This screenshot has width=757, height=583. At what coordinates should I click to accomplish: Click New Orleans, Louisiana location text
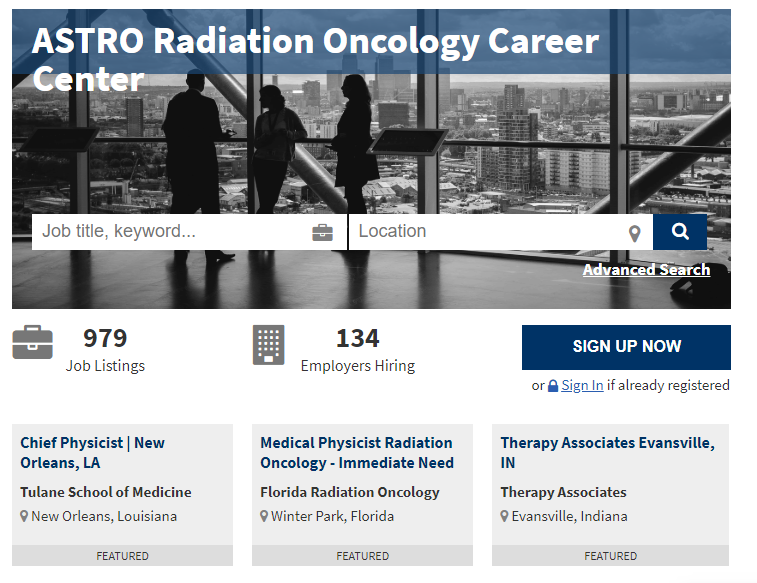104,516
